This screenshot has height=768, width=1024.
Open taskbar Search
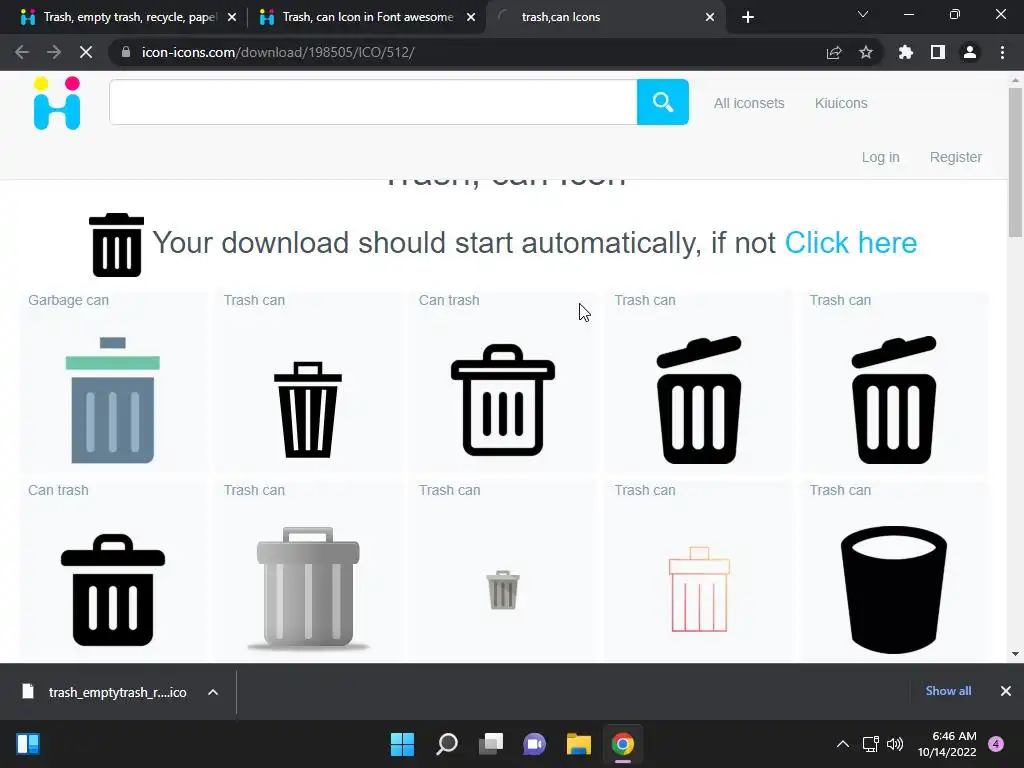pyautogui.click(x=447, y=744)
